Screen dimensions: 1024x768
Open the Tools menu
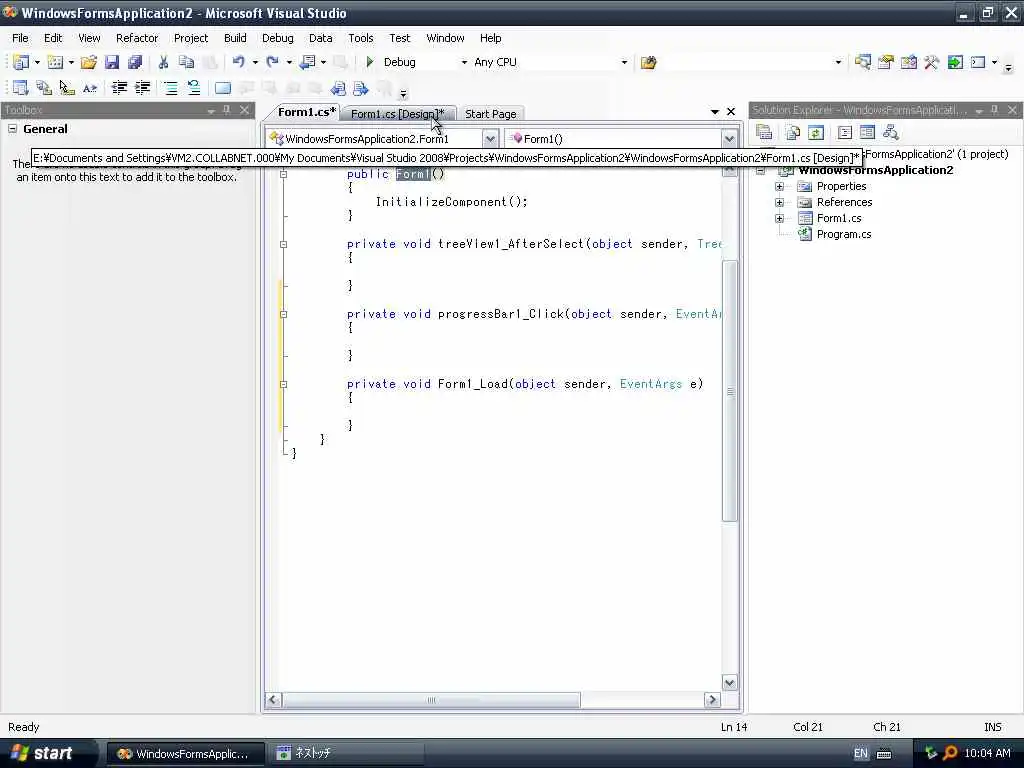(x=360, y=38)
